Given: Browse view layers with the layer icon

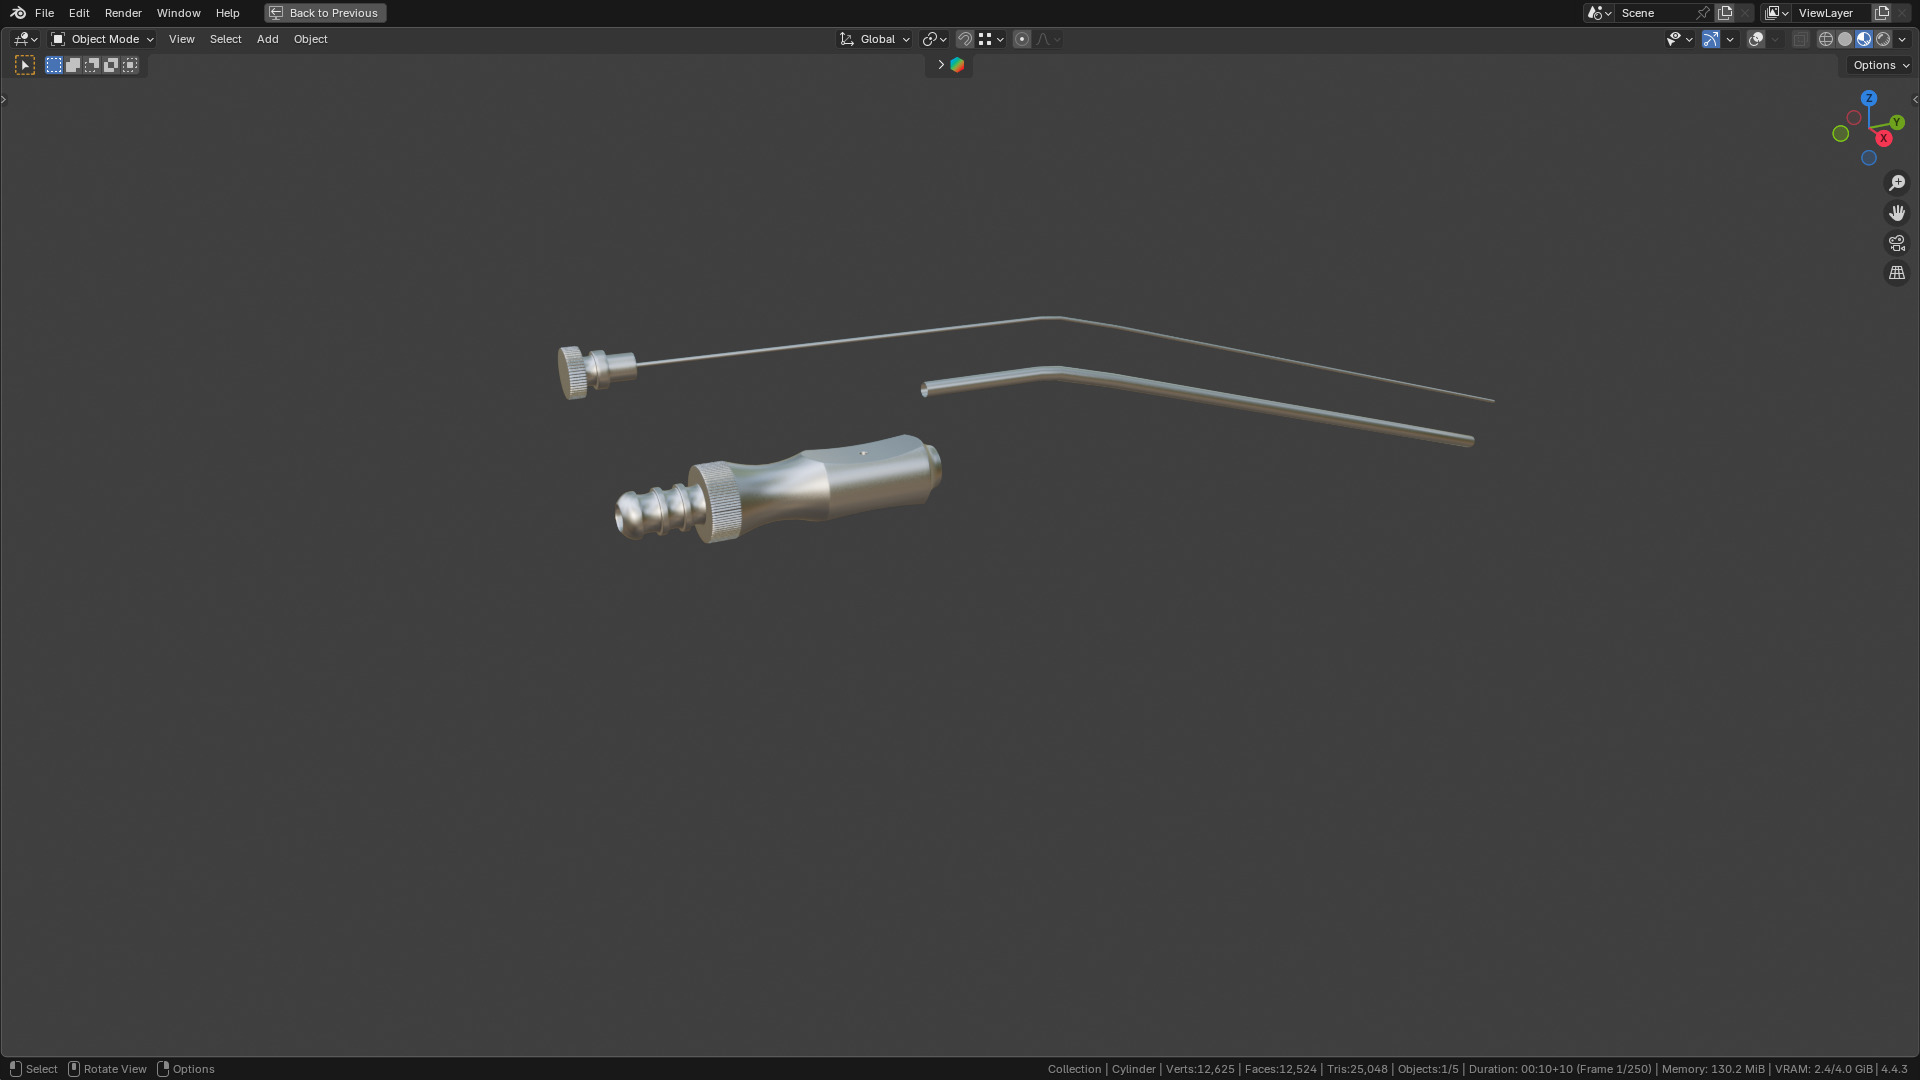Looking at the screenshot, I should click(x=1777, y=13).
